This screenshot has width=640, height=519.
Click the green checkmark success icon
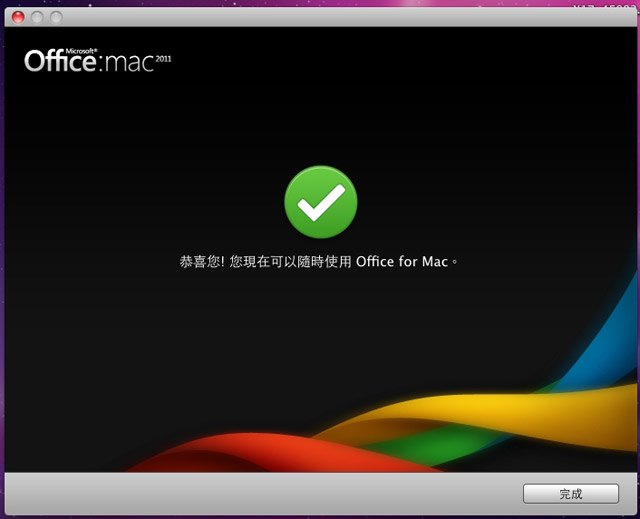click(x=321, y=202)
